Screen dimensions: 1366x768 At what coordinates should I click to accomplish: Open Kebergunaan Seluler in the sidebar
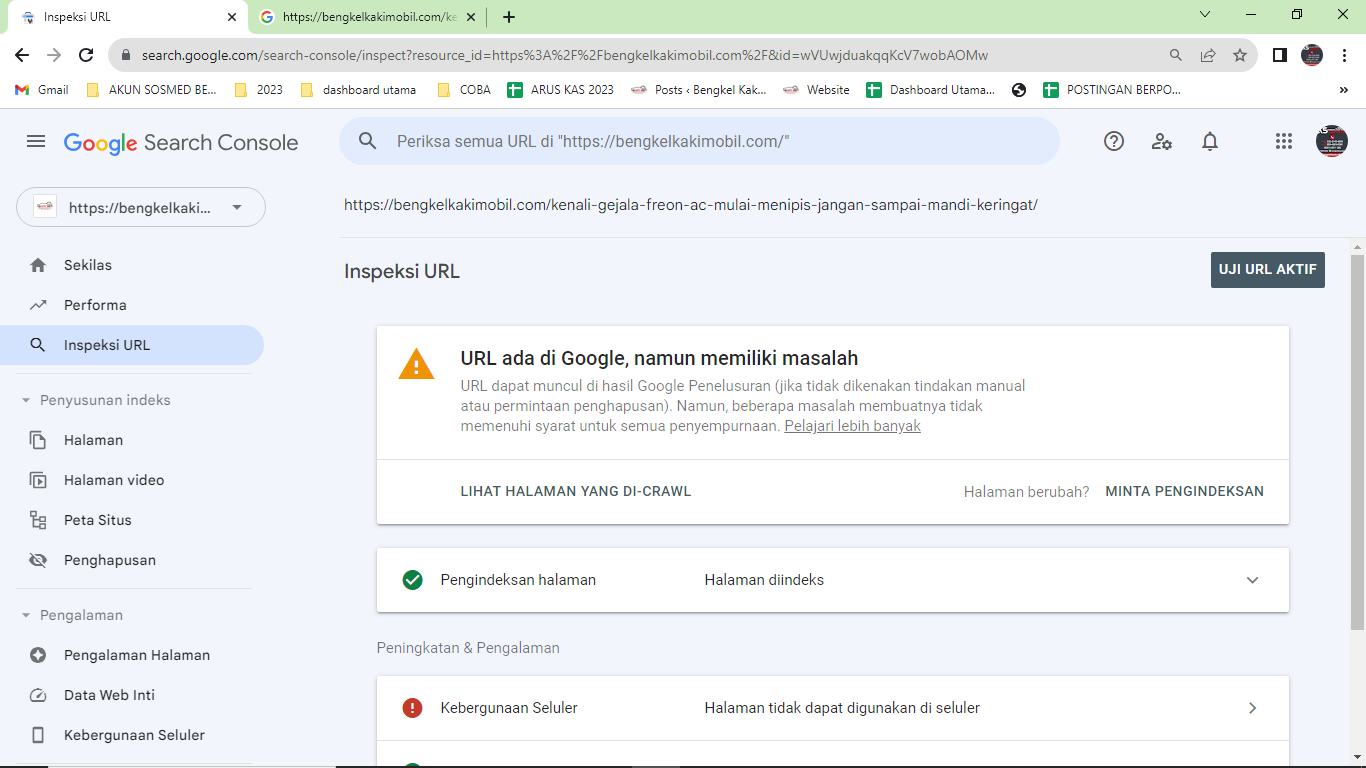132,735
